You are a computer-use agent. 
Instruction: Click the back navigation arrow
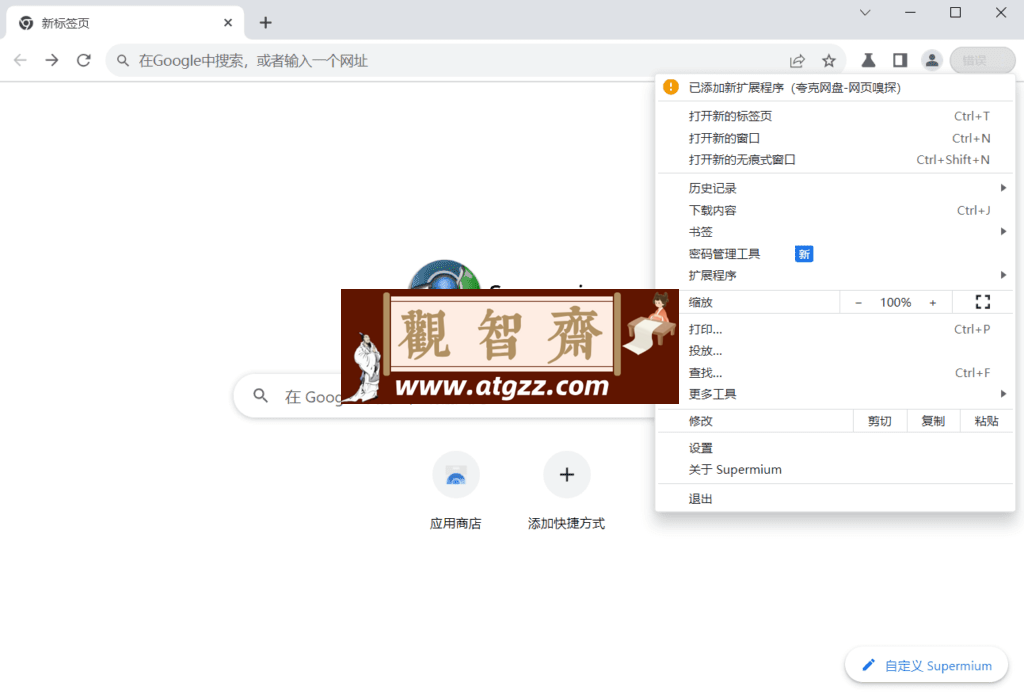(20, 61)
